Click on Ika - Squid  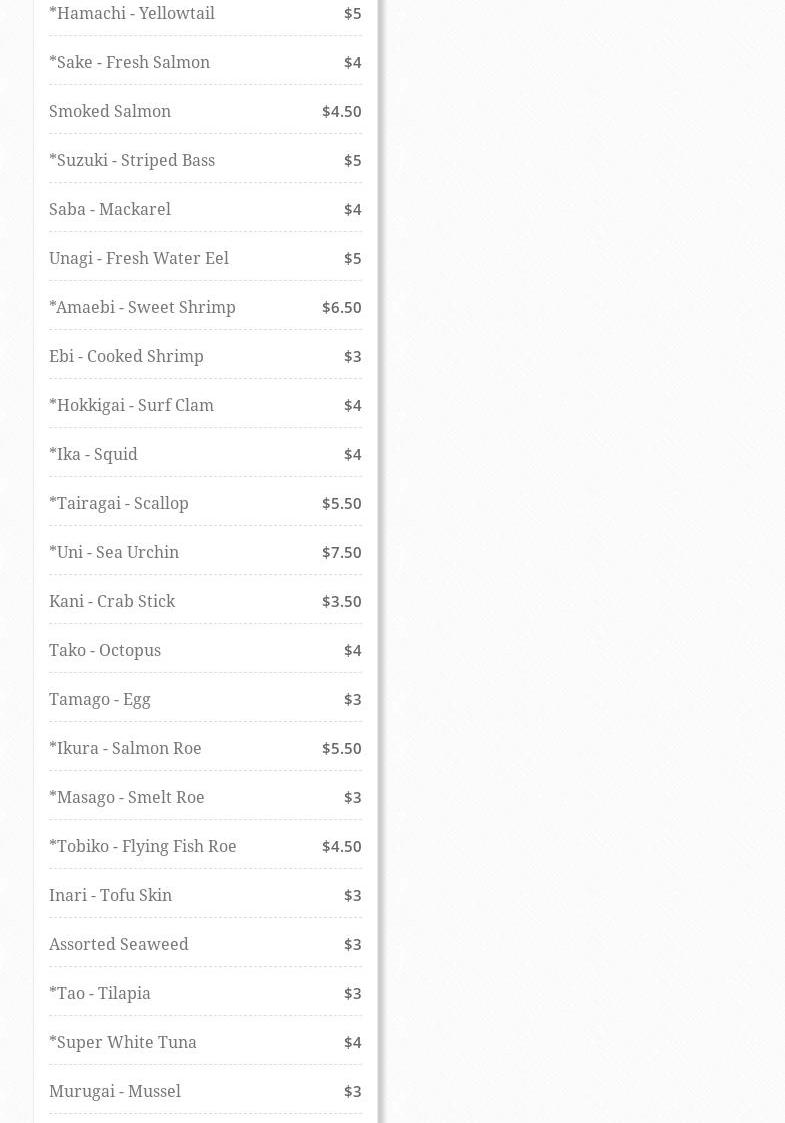point(93,455)
